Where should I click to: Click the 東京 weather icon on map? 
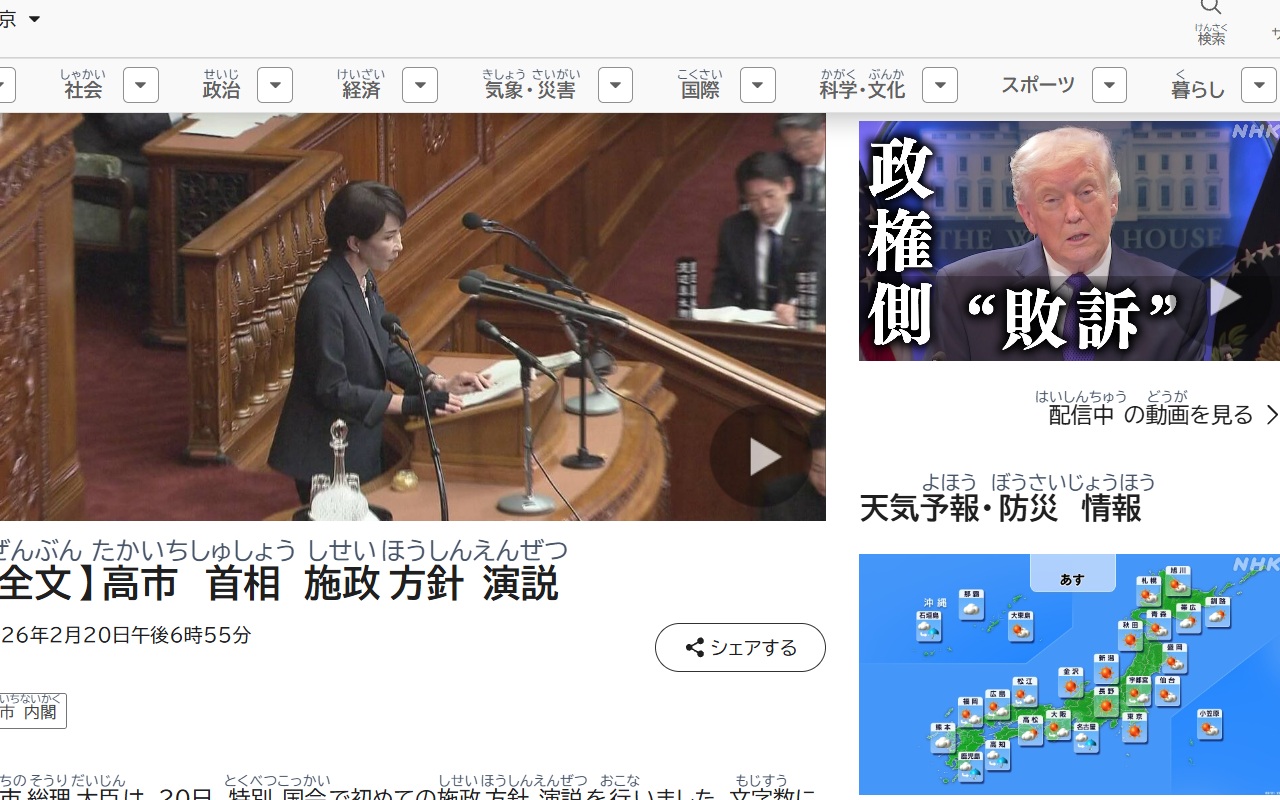pyautogui.click(x=1135, y=727)
